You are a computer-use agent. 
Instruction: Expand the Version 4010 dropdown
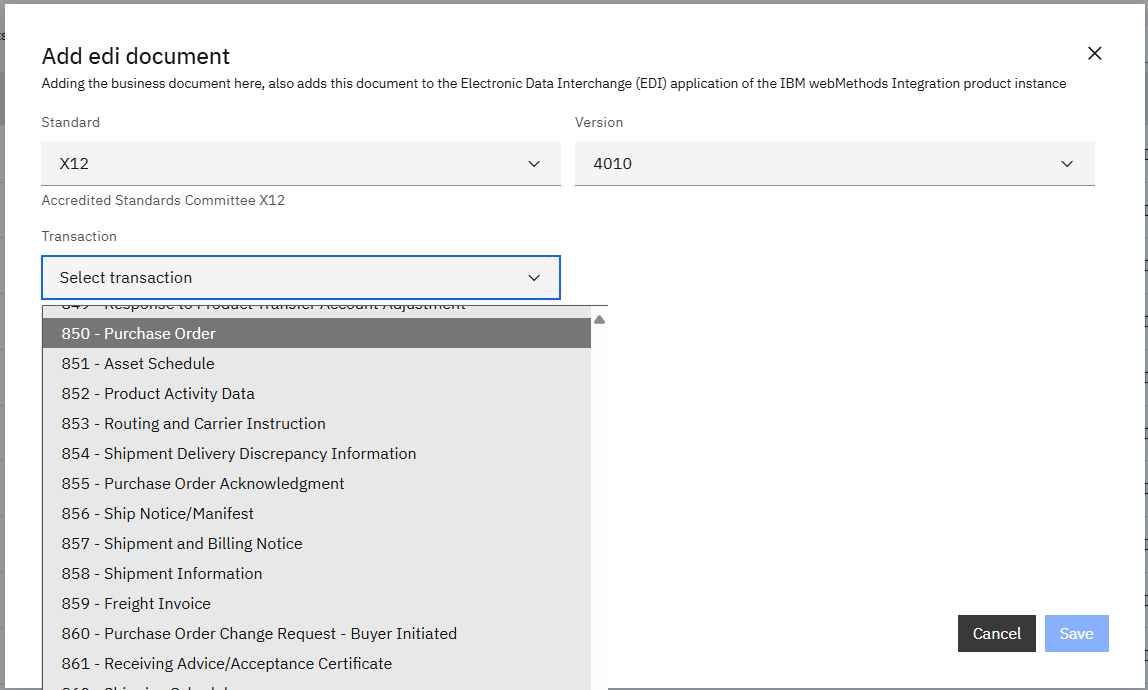833,163
